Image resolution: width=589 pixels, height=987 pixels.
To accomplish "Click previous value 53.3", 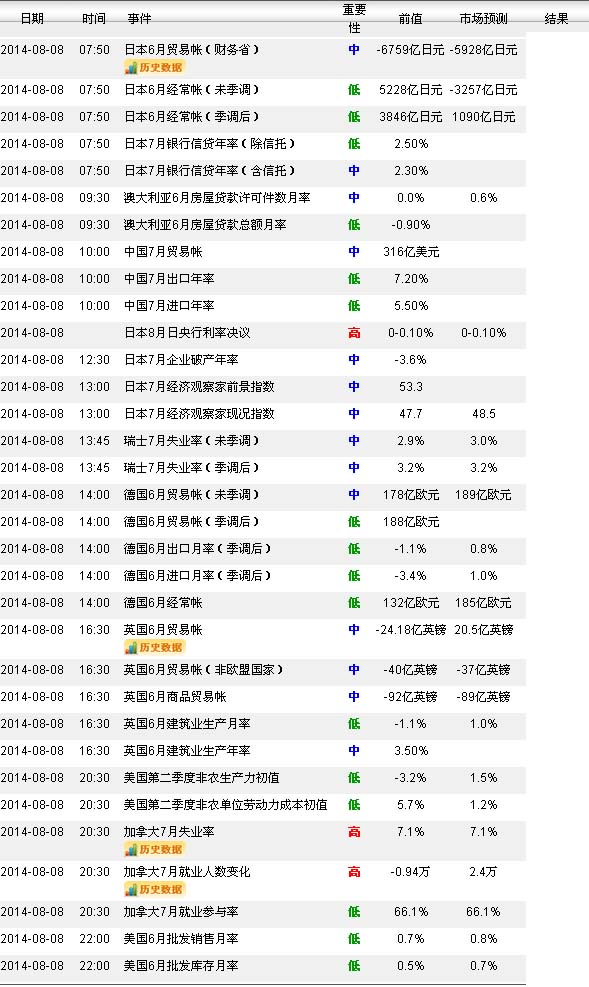I will [410, 388].
